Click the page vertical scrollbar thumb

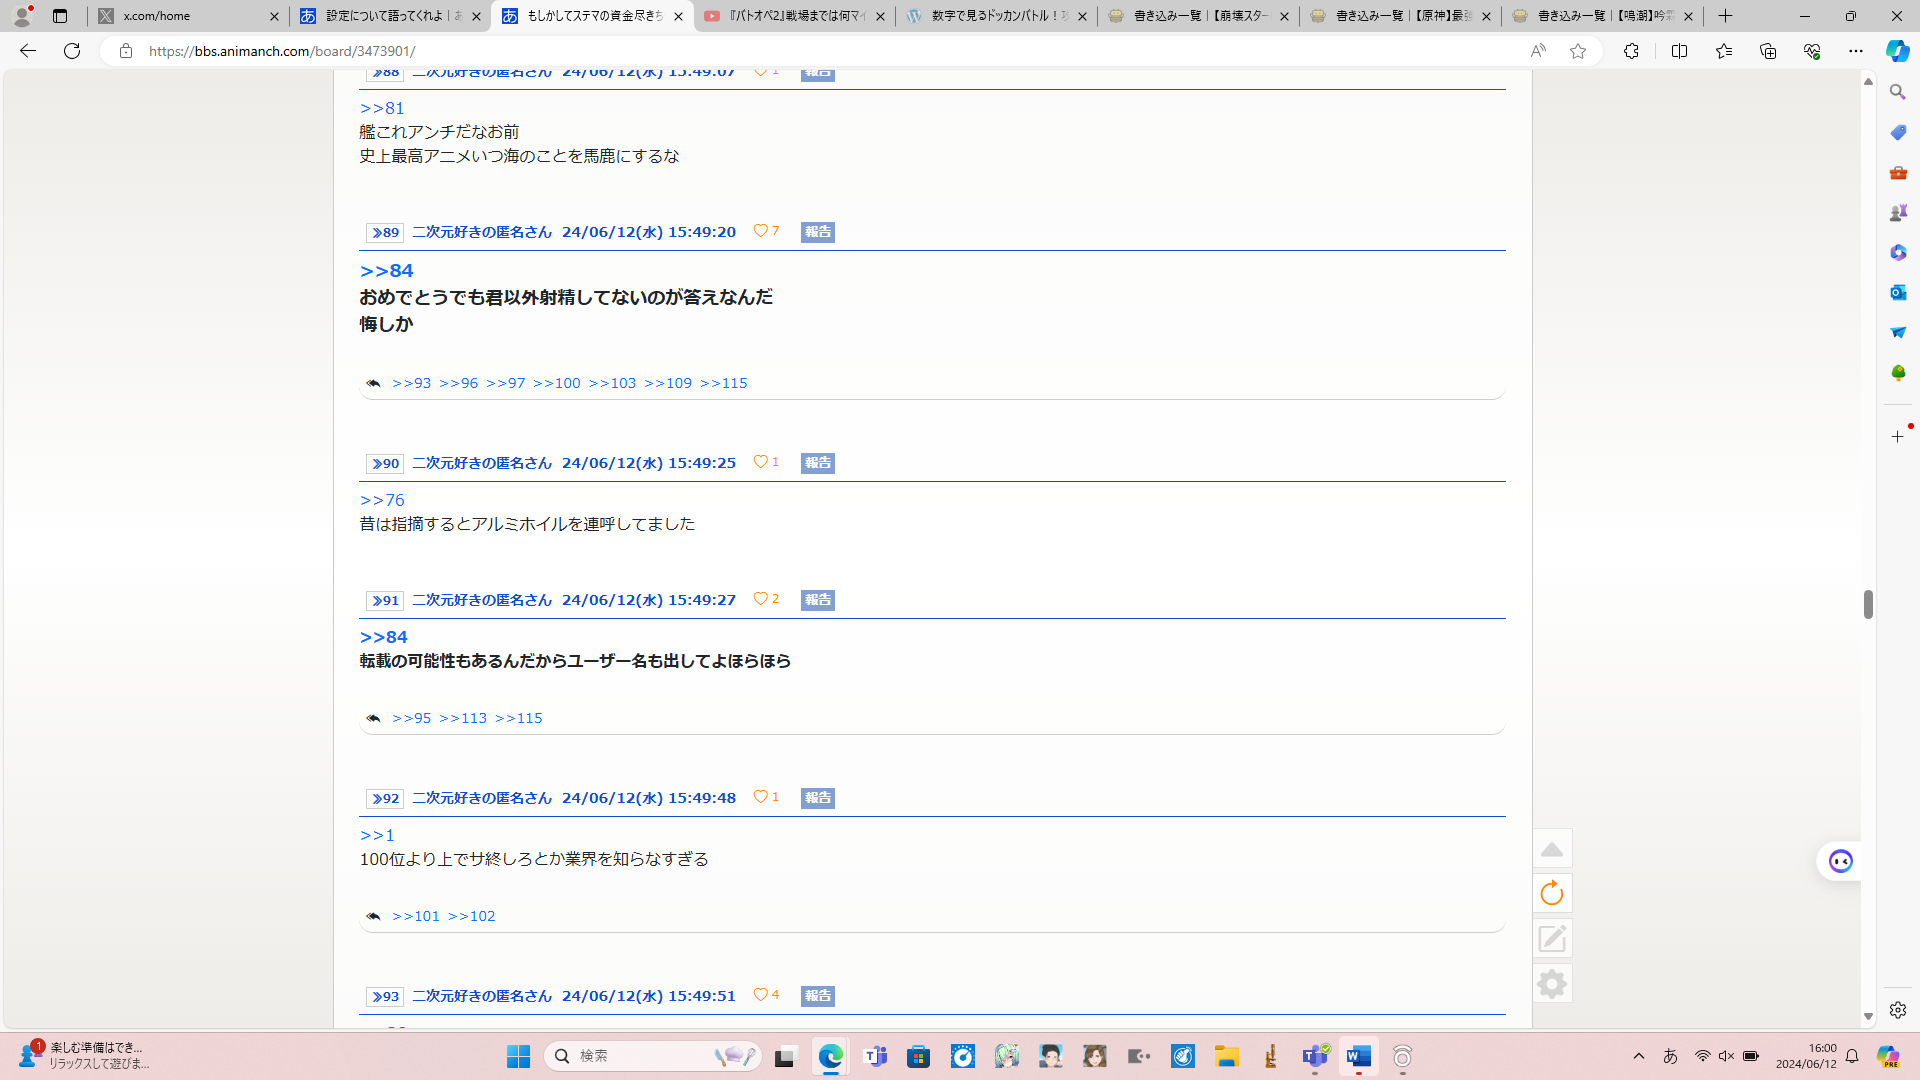point(1868,604)
